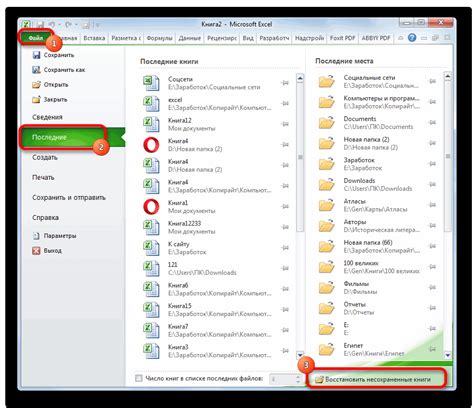Open the Формулы tab

159,38
